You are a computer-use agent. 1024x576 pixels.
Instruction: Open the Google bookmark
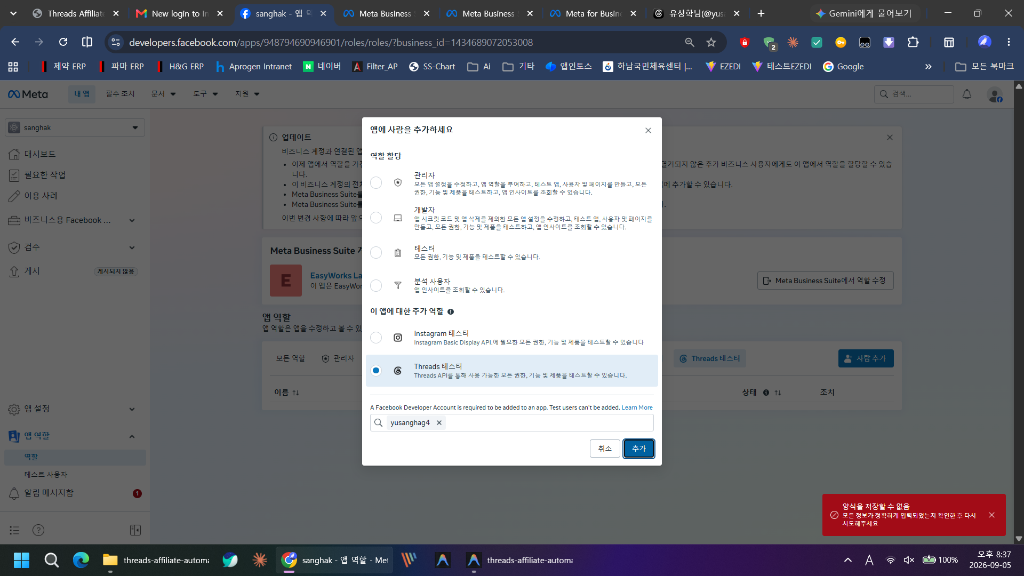point(843,67)
